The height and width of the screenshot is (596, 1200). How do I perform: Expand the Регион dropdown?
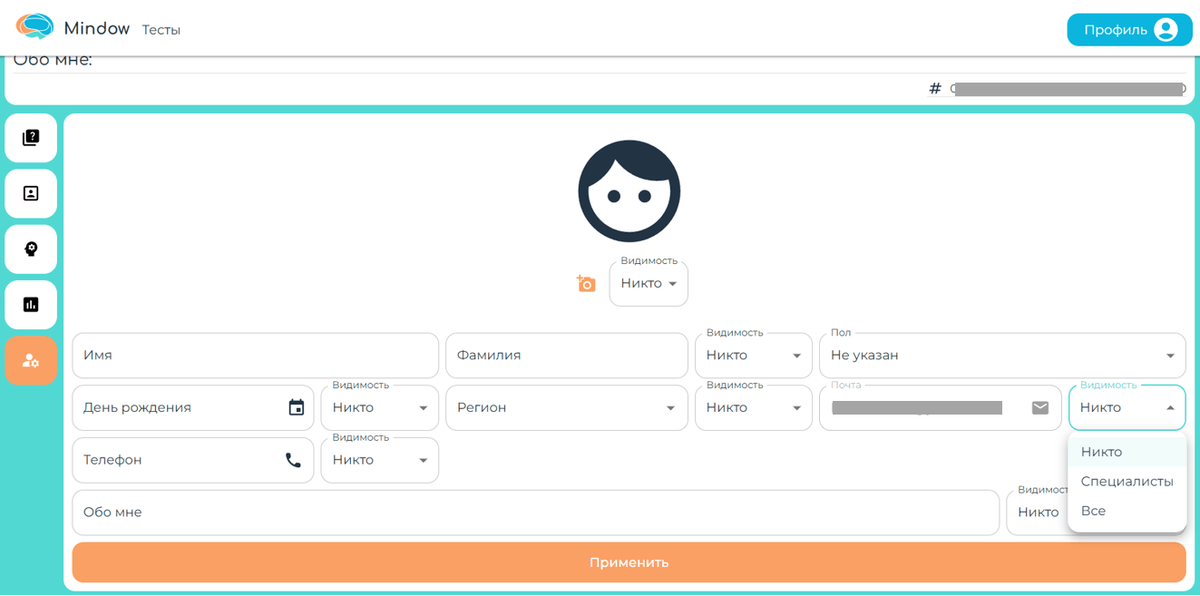point(567,408)
